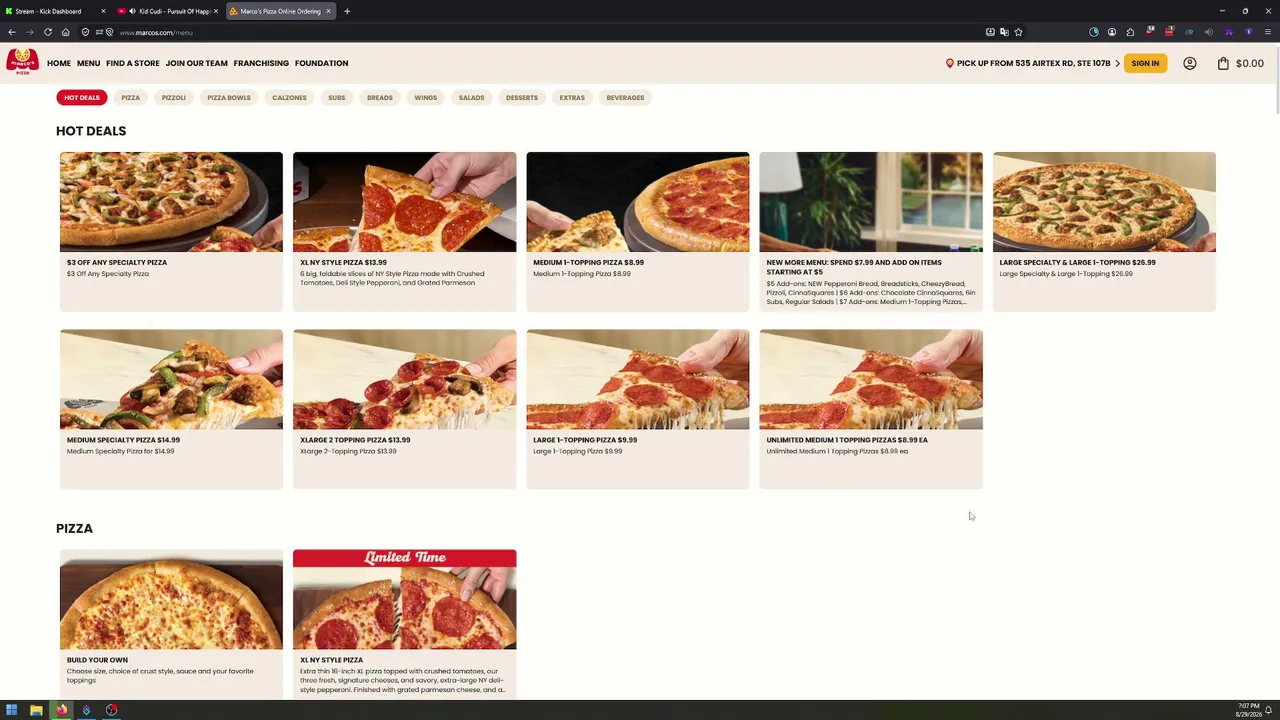
Task: Open File Explorer from the taskbar
Action: pos(36,710)
